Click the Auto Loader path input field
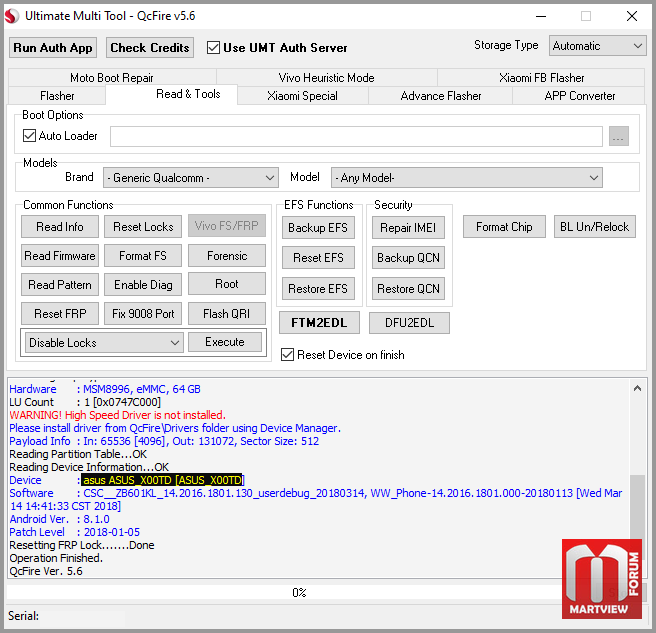This screenshot has height=633, width=656. click(356, 137)
